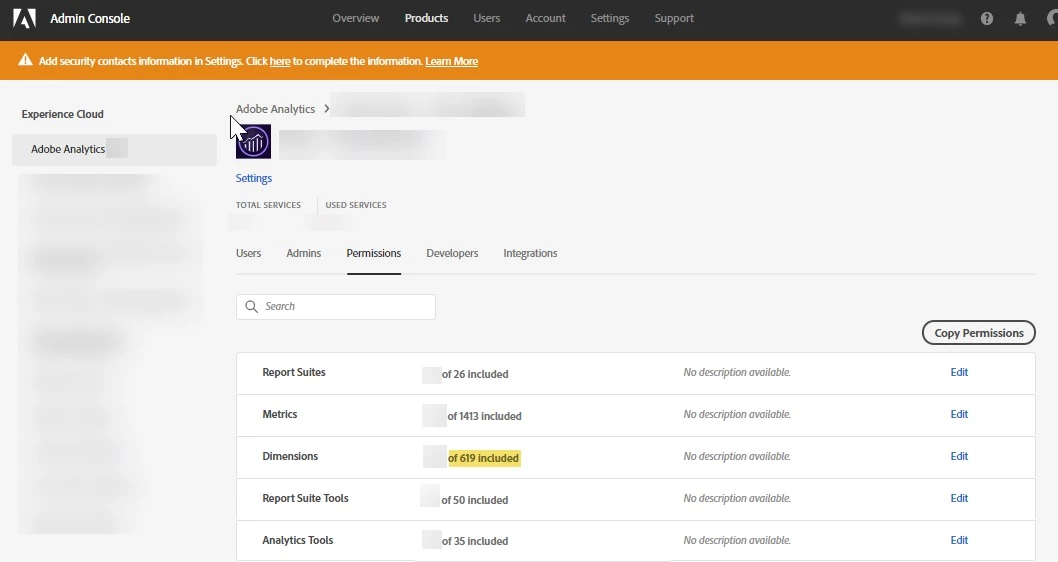Viewport: 1058px width, 562px height.
Task: Click the breadcrumb chevron after Adobe Analytics
Action: coord(327,109)
